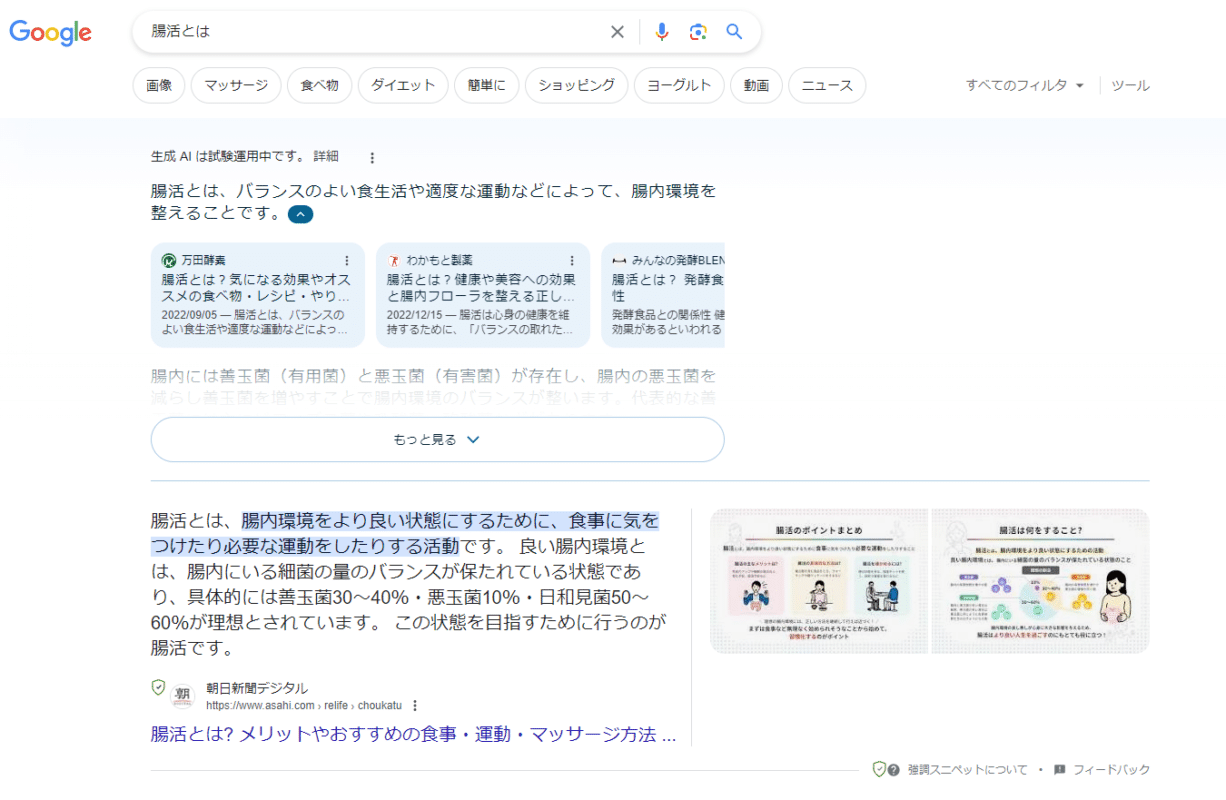Open Google Lens image search
The width and height of the screenshot is (1226, 800).
tap(697, 31)
